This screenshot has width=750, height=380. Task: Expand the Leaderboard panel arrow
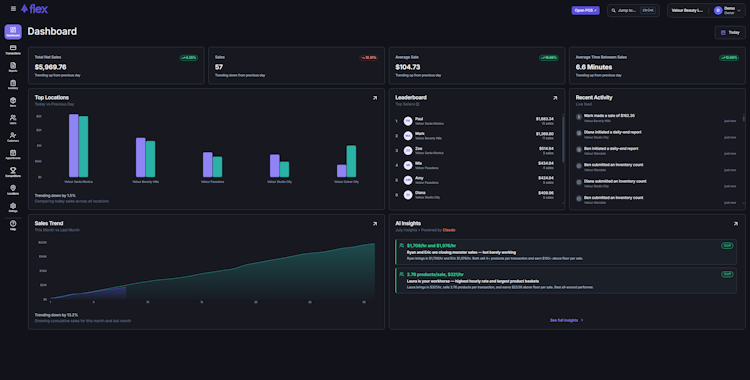click(555, 98)
